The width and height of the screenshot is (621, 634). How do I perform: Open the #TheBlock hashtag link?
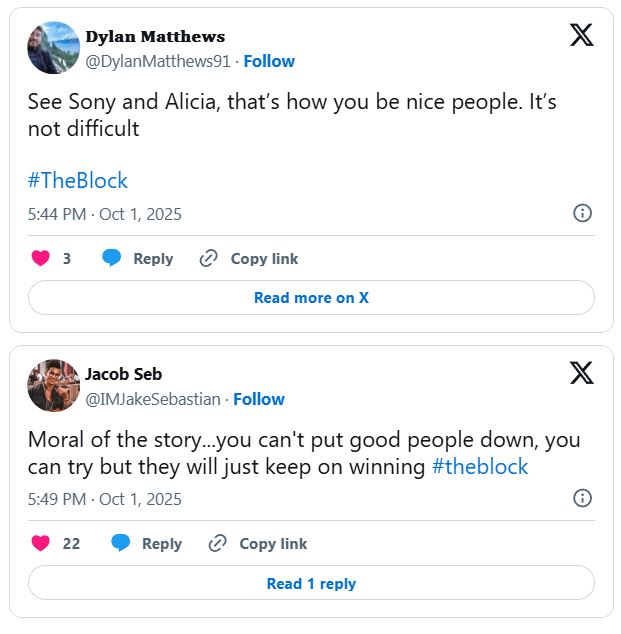tap(78, 180)
